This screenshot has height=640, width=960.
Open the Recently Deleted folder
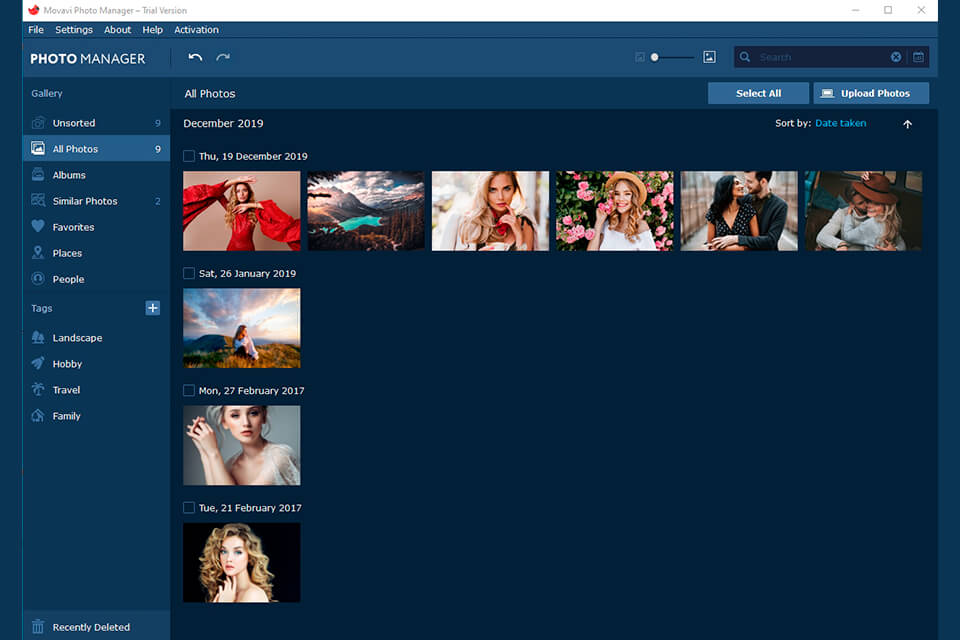pyautogui.click(x=75, y=626)
